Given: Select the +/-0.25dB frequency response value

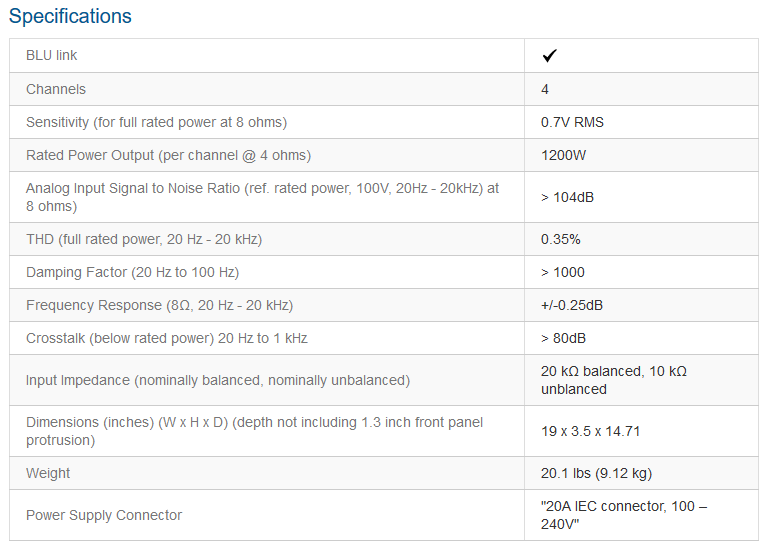Looking at the screenshot, I should [572, 306].
